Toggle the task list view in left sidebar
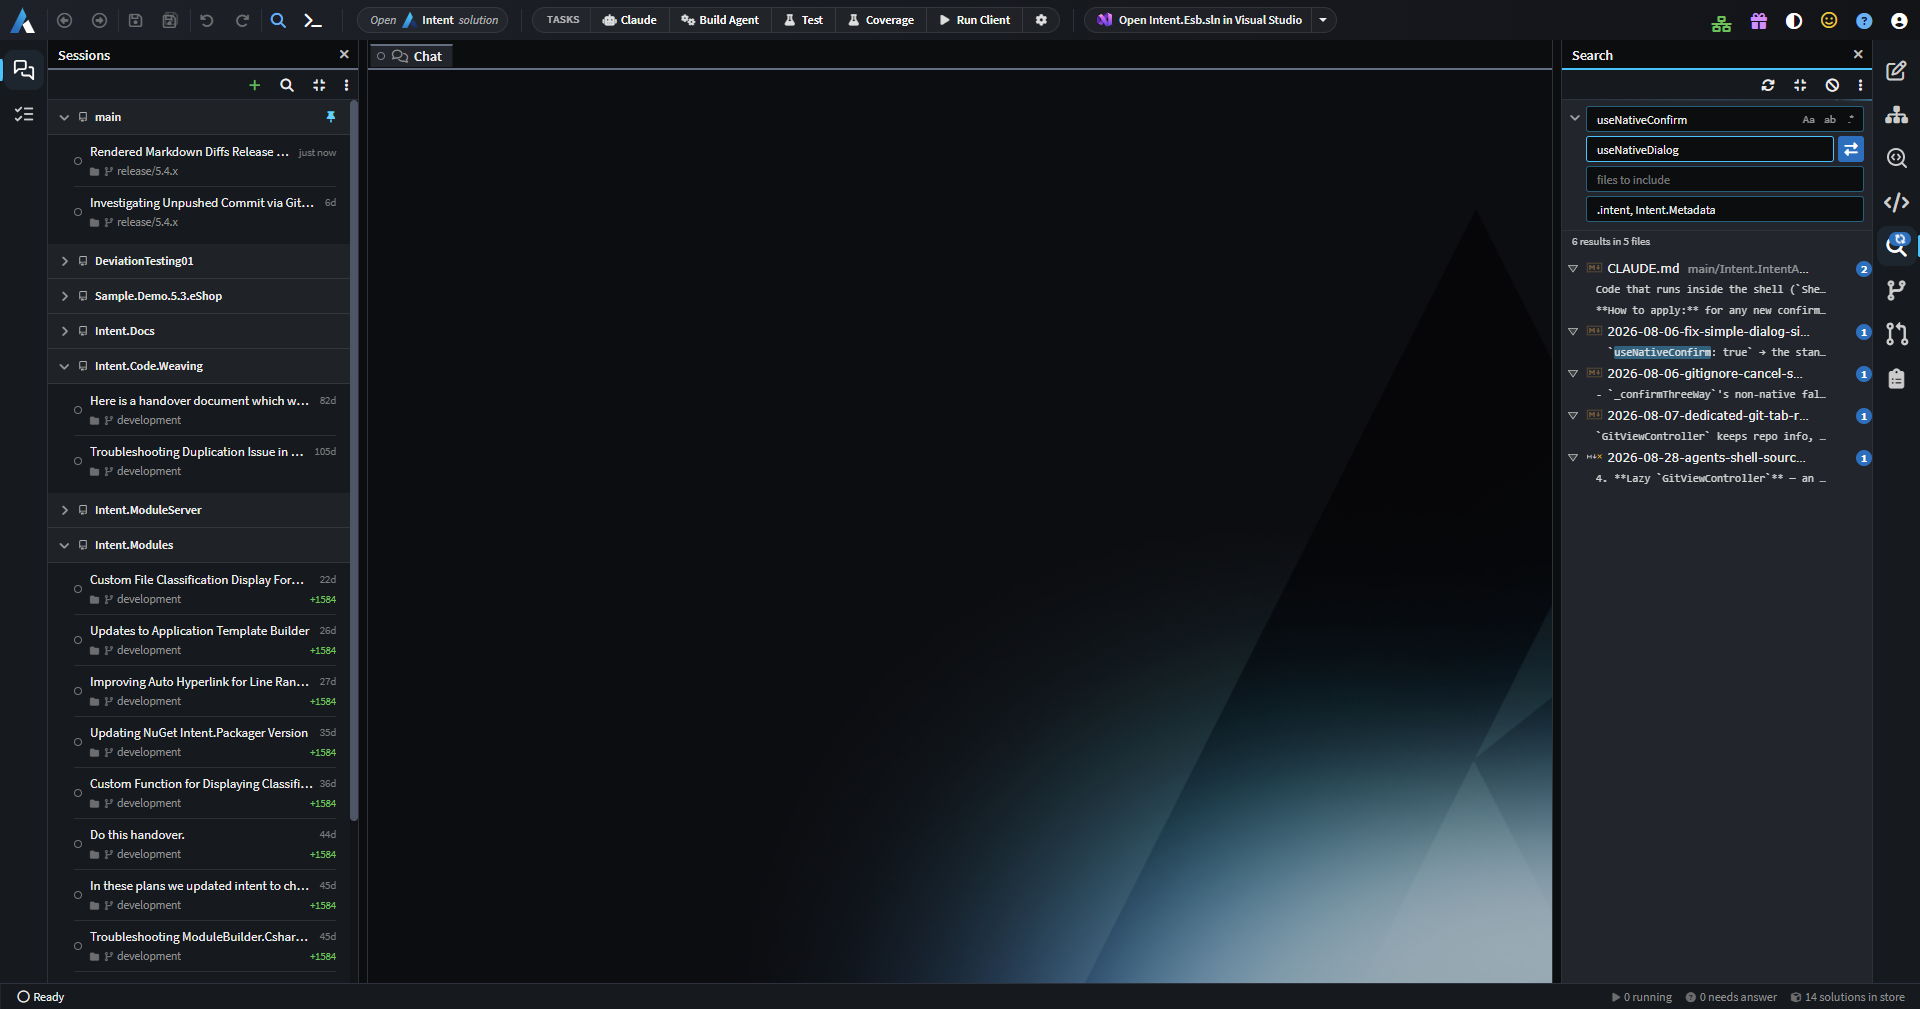Image resolution: width=1920 pixels, height=1009 pixels. (24, 114)
